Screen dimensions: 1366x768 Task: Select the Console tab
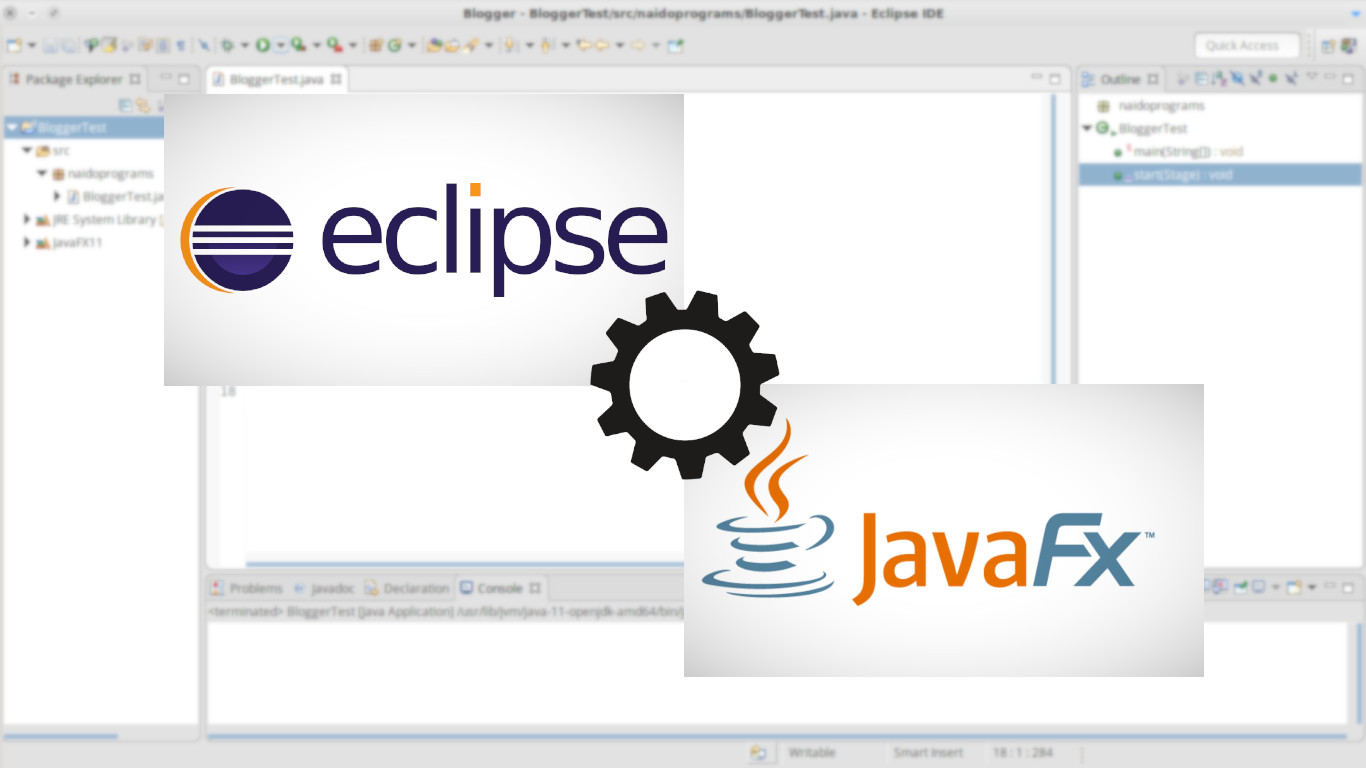[499, 588]
